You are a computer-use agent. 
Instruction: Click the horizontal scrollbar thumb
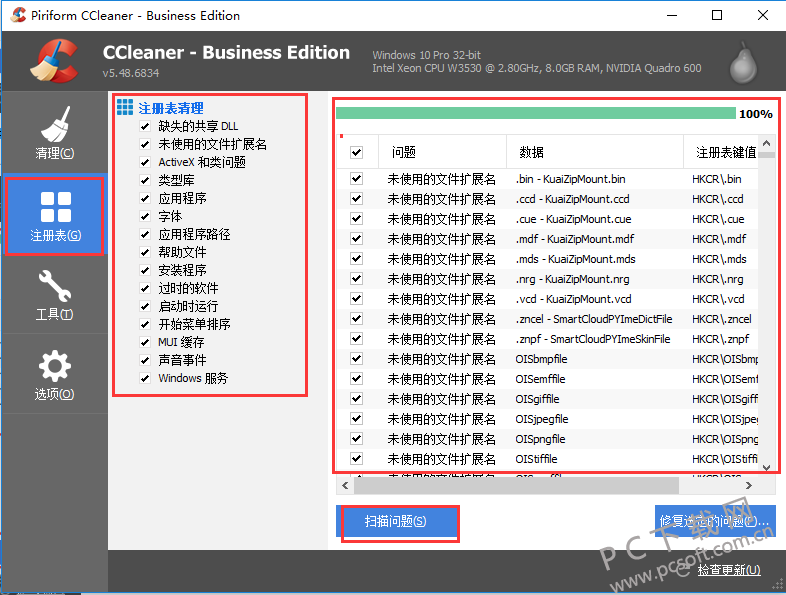[x=516, y=485]
